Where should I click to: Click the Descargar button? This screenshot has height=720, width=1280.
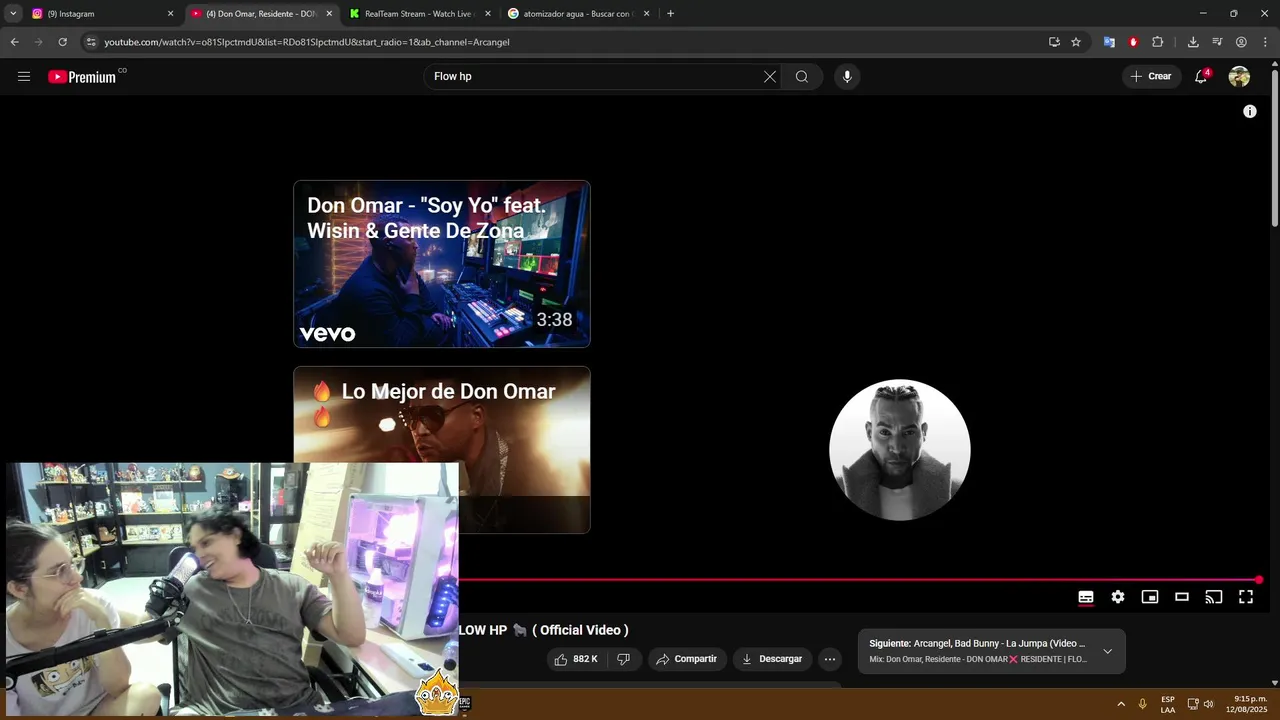(x=772, y=659)
